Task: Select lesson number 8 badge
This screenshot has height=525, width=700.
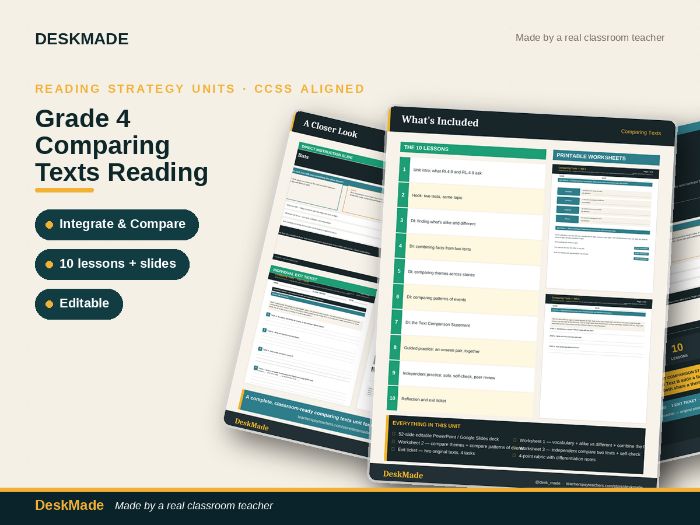Action: (394, 347)
